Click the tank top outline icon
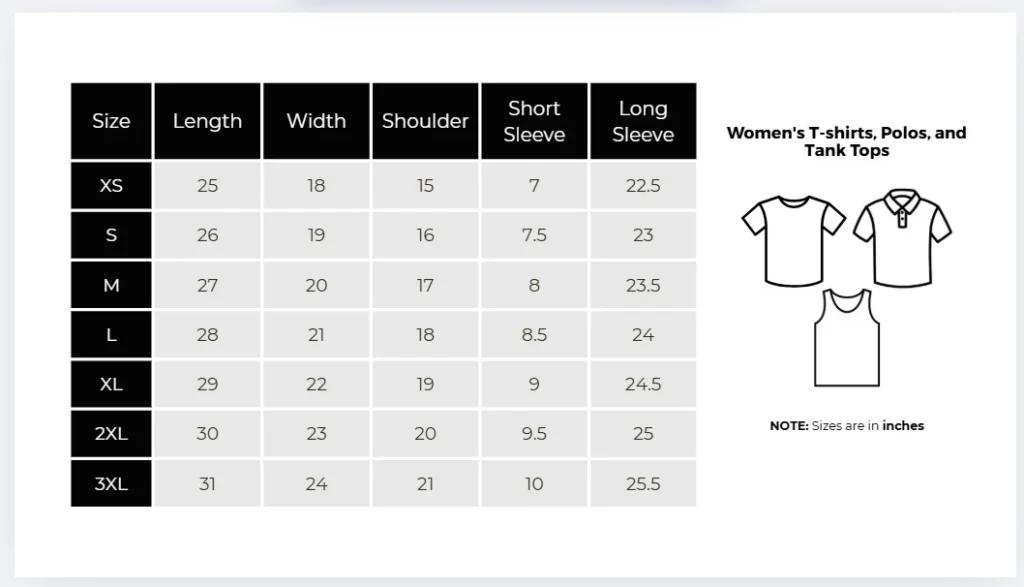Viewport: 1024px width, 587px height. (x=846, y=338)
